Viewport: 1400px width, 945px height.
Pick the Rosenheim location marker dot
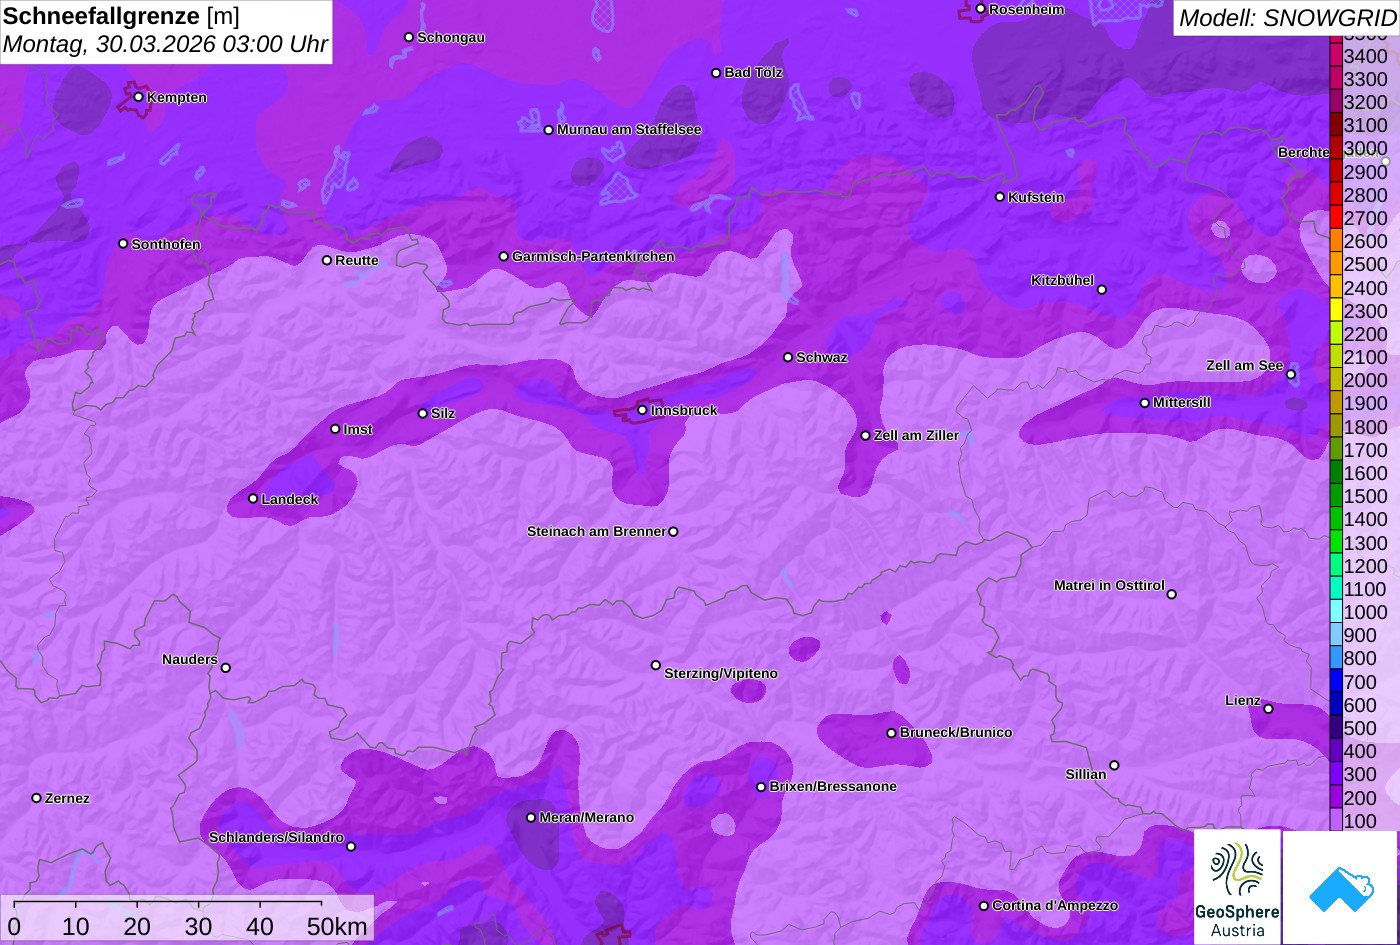[x=980, y=9]
